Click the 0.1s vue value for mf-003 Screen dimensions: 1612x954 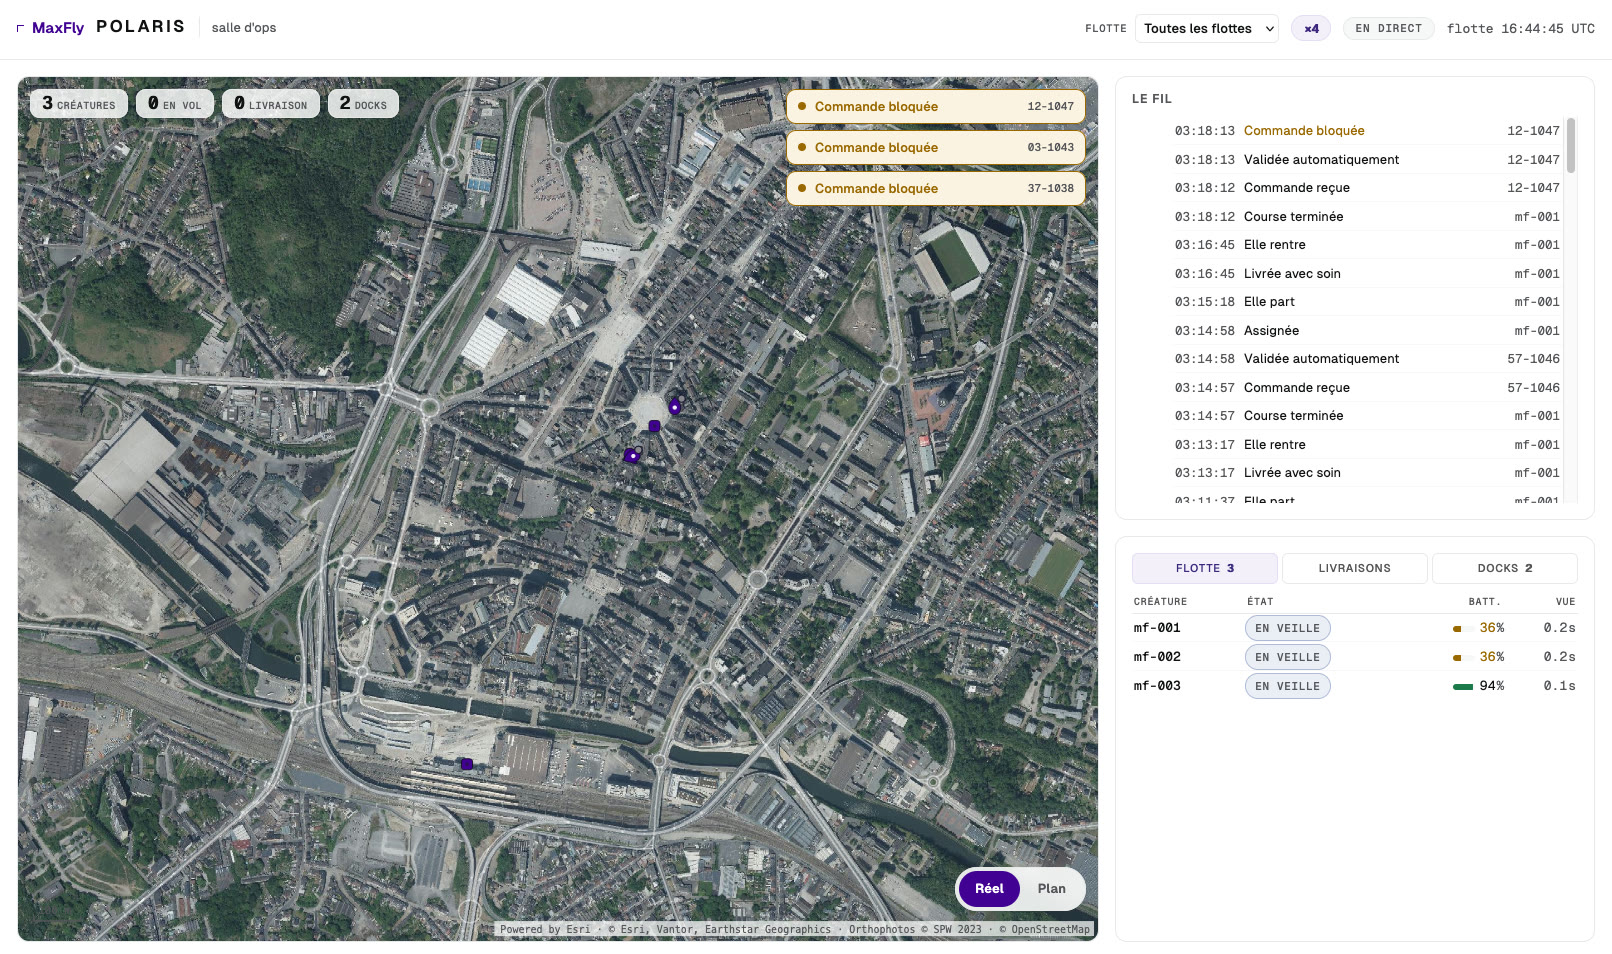(x=1559, y=687)
